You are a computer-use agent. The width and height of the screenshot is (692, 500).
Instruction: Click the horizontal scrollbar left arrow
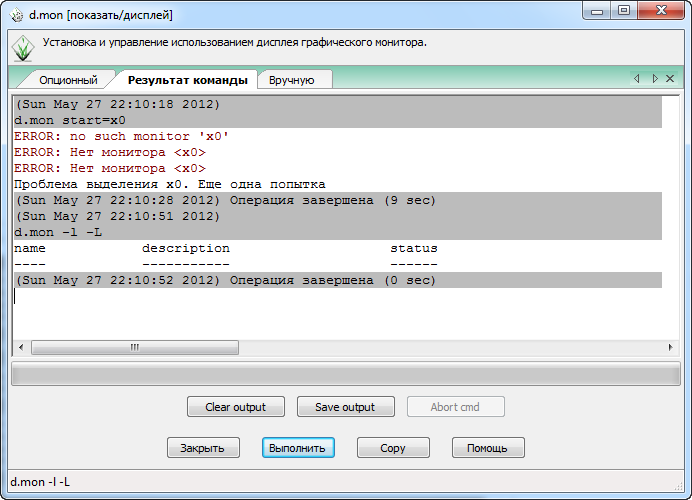21,347
